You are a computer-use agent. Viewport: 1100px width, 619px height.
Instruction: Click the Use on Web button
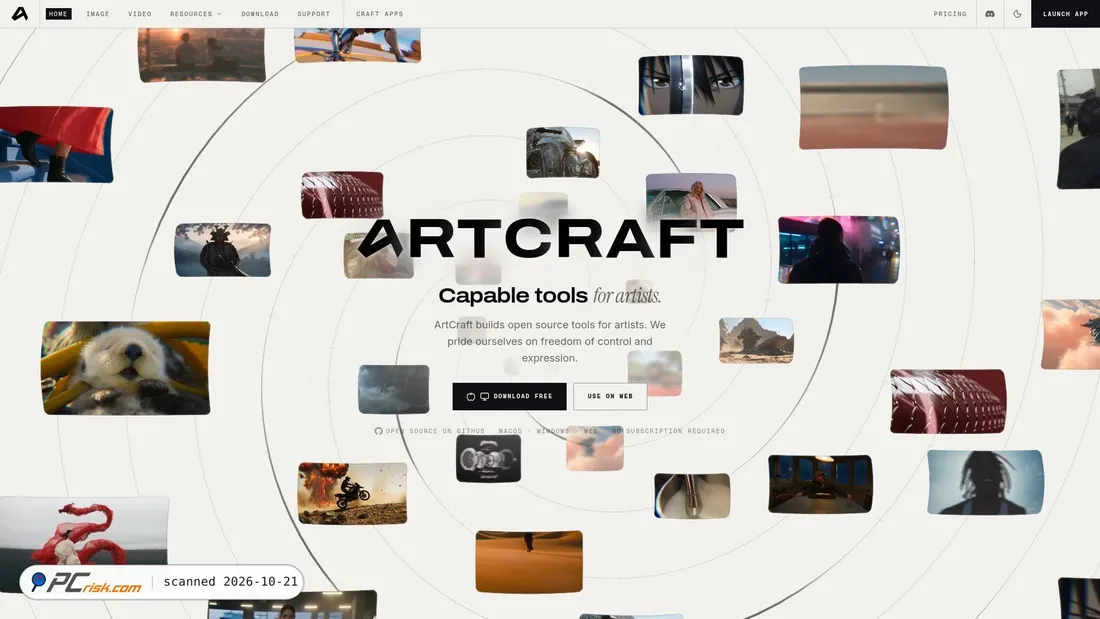pos(610,397)
